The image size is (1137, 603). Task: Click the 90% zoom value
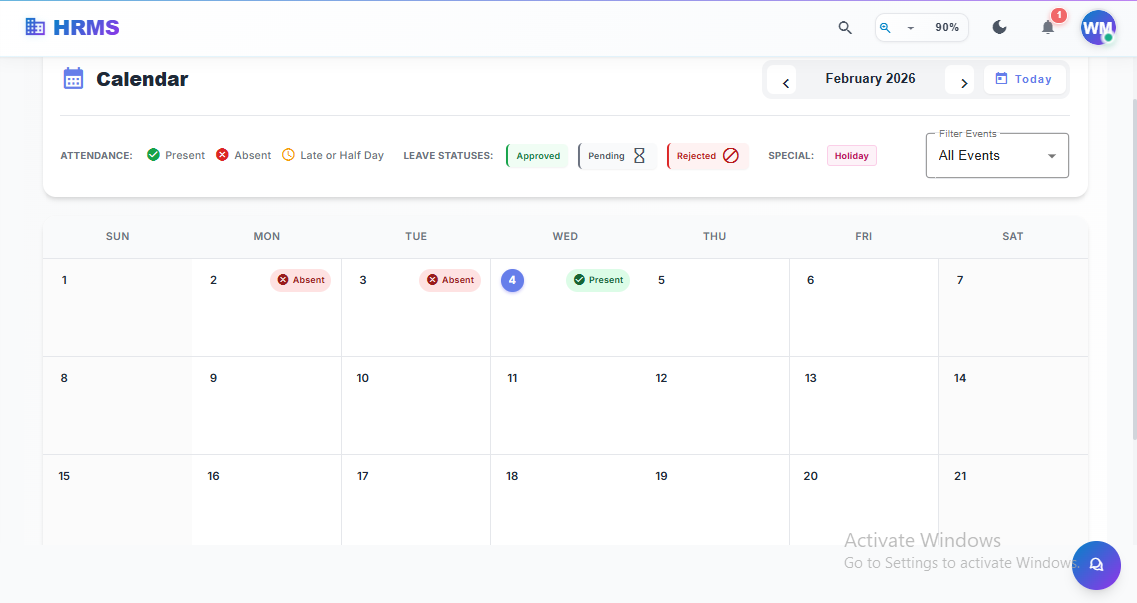pos(947,28)
